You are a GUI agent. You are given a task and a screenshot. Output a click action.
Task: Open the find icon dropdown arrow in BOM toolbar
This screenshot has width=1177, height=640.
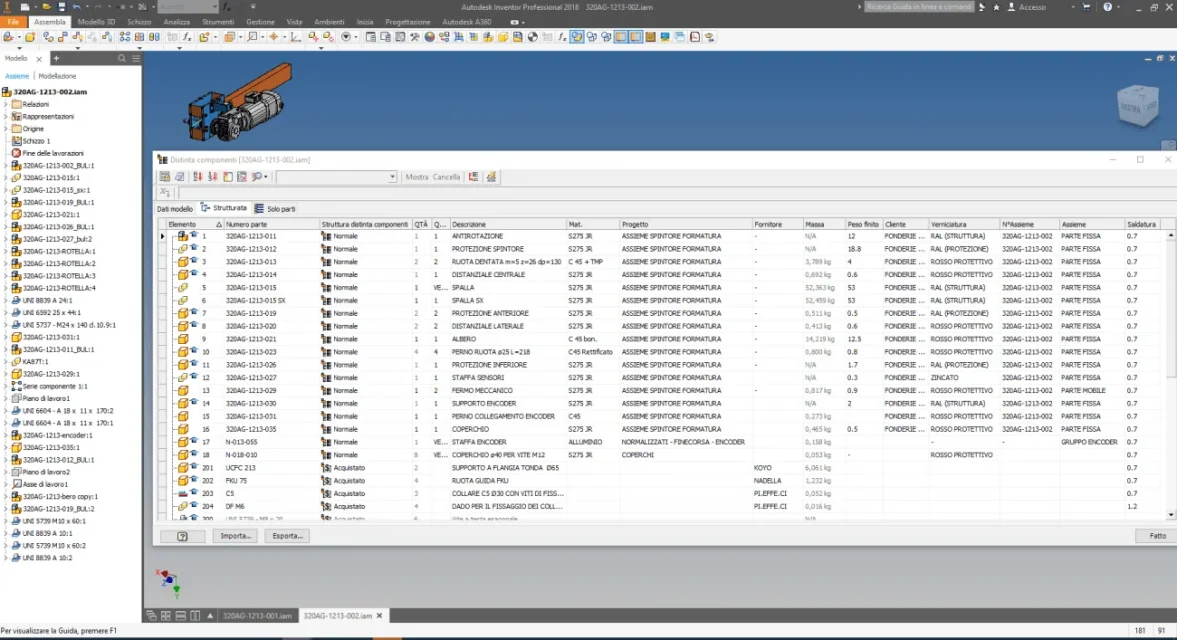pyautogui.click(x=266, y=177)
